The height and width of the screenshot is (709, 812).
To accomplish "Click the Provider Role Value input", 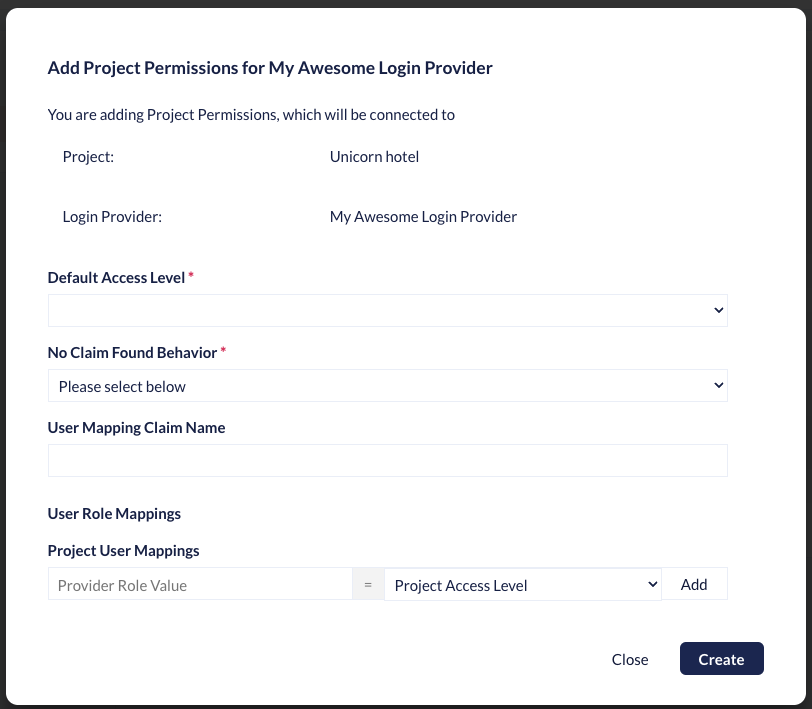I will coord(200,585).
